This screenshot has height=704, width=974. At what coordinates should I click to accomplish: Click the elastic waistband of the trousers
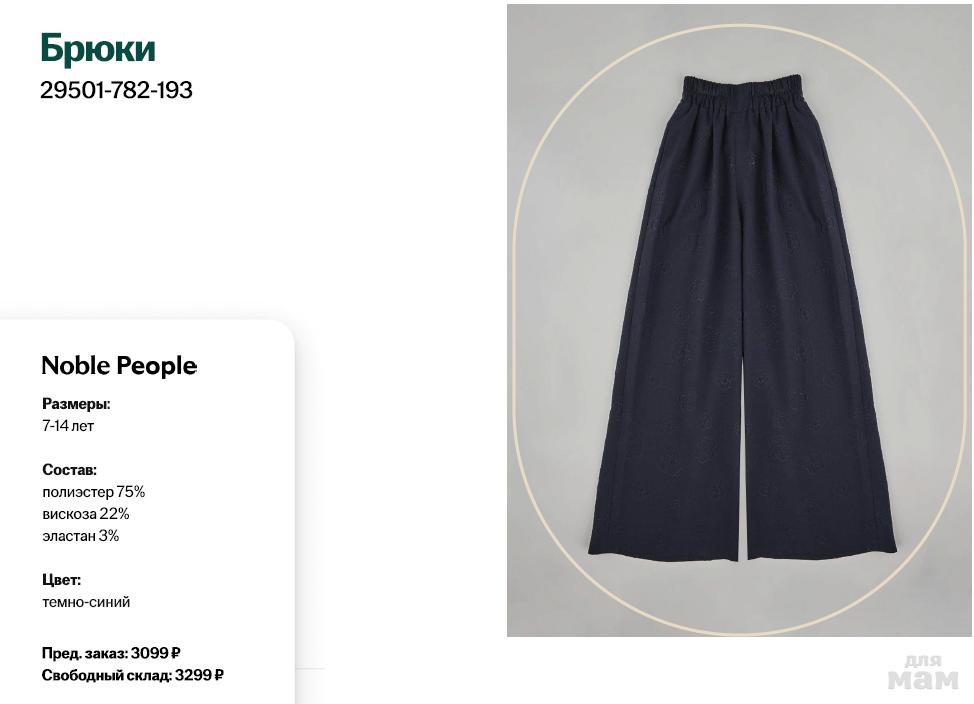[742, 87]
